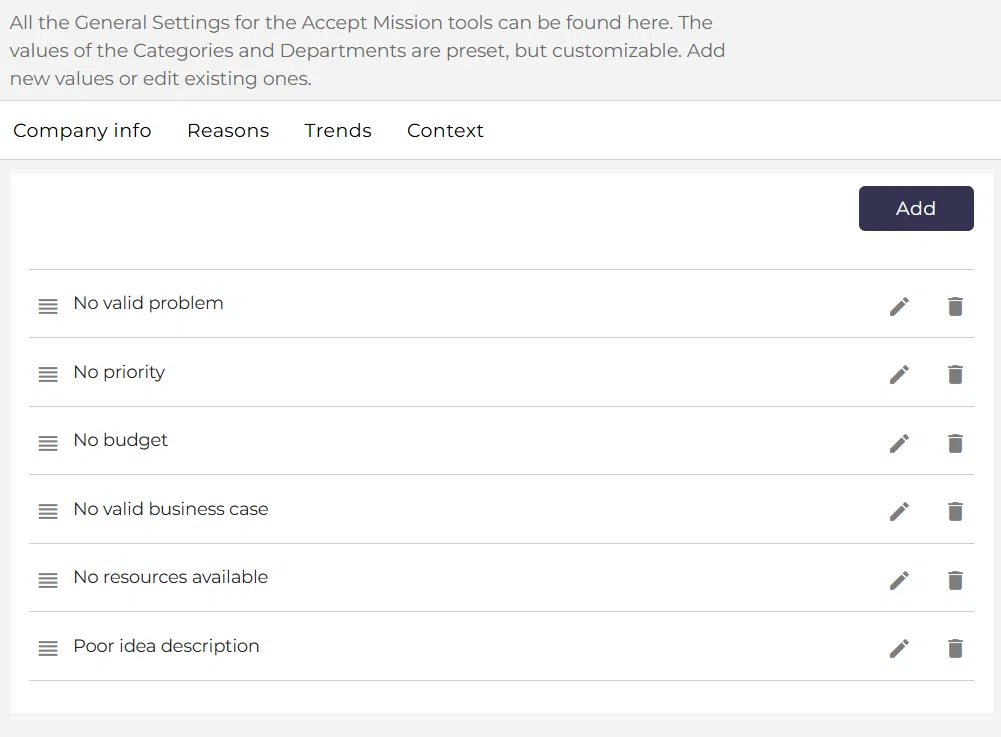
Task: Click drag handle for 'No priority'
Action: tap(48, 375)
